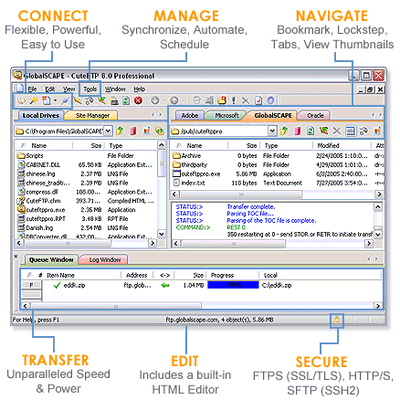The height and width of the screenshot is (410, 400).
Task: Refresh the remote pane listing
Action: 310,131
